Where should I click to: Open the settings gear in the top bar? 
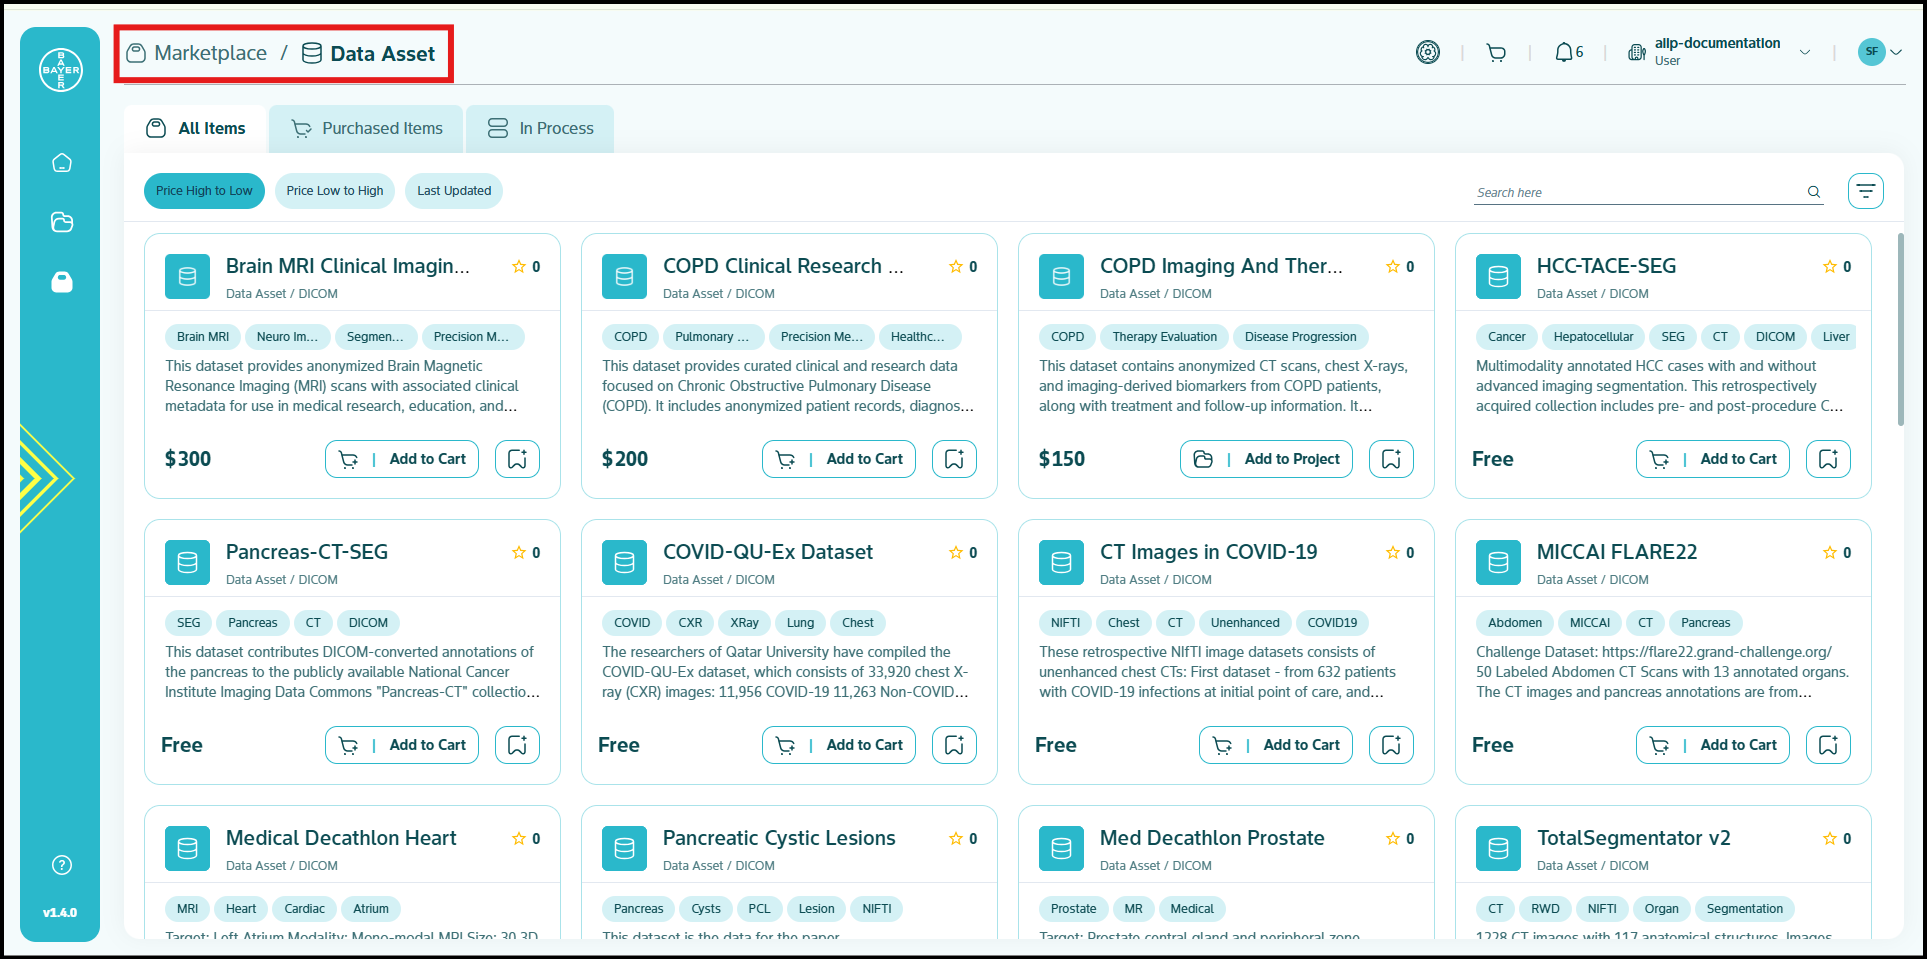coord(1428,52)
